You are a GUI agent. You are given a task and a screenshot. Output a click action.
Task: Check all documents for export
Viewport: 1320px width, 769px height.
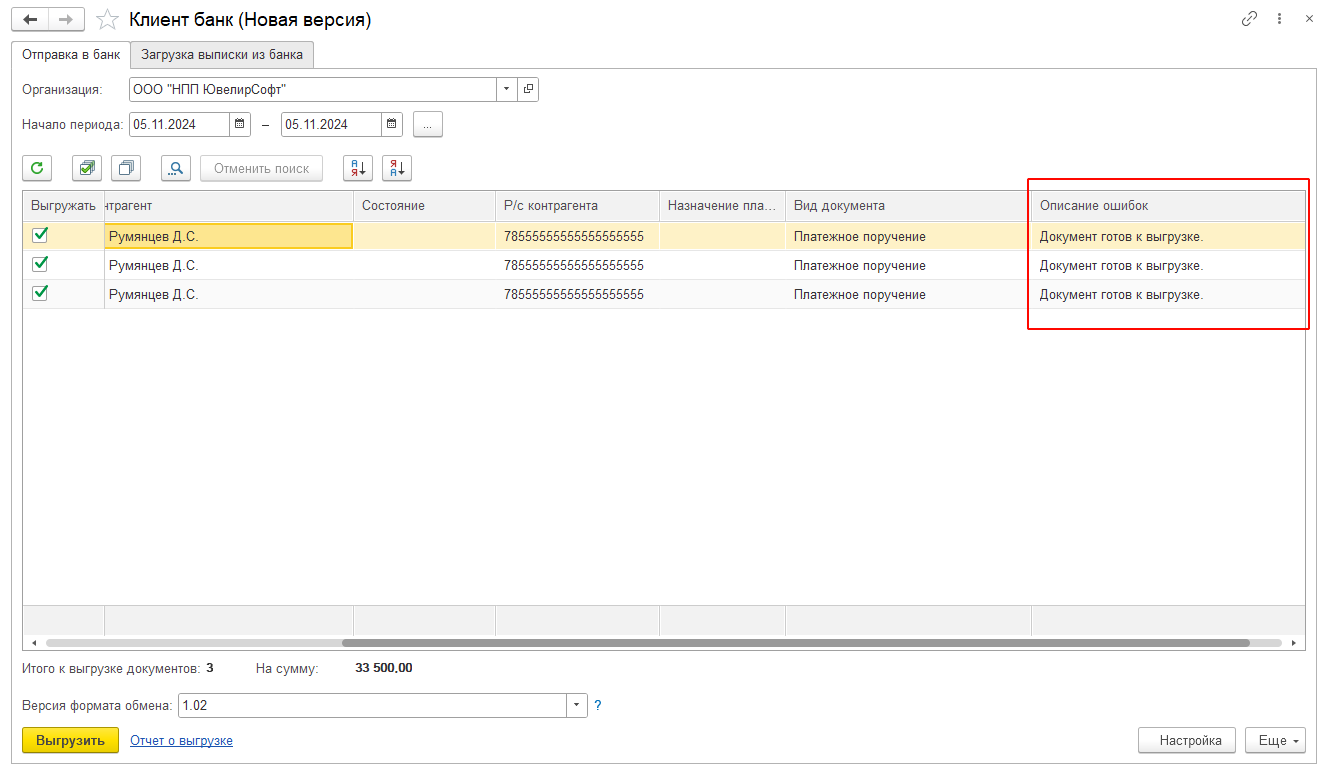(x=87, y=168)
